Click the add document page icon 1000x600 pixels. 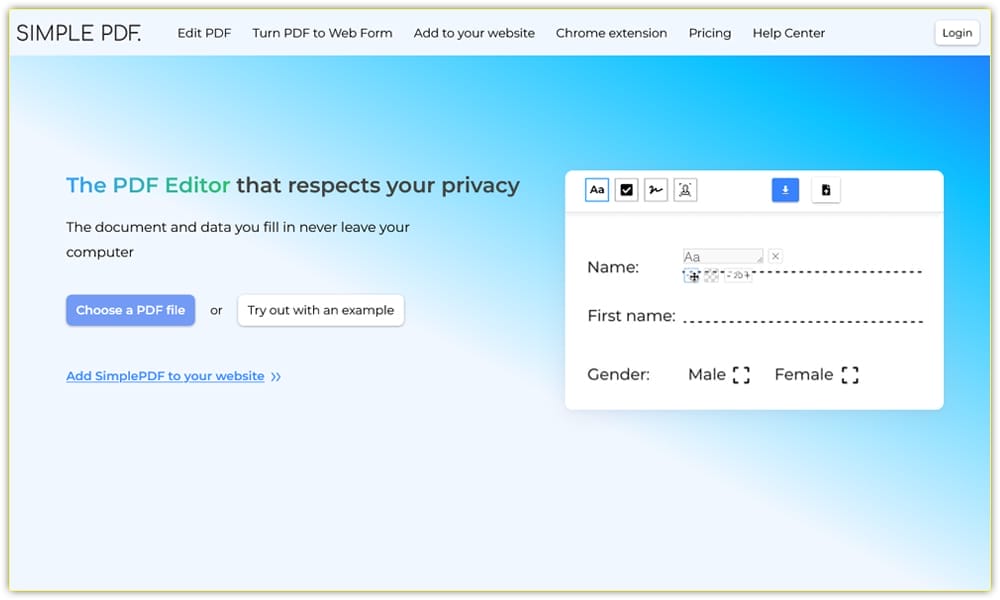(x=825, y=190)
